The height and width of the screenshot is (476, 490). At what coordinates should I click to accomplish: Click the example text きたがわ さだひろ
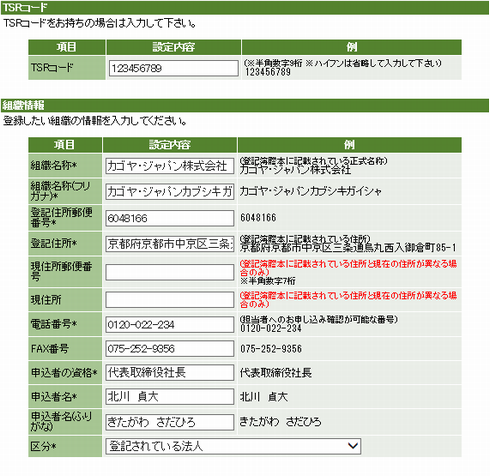pos(281,422)
